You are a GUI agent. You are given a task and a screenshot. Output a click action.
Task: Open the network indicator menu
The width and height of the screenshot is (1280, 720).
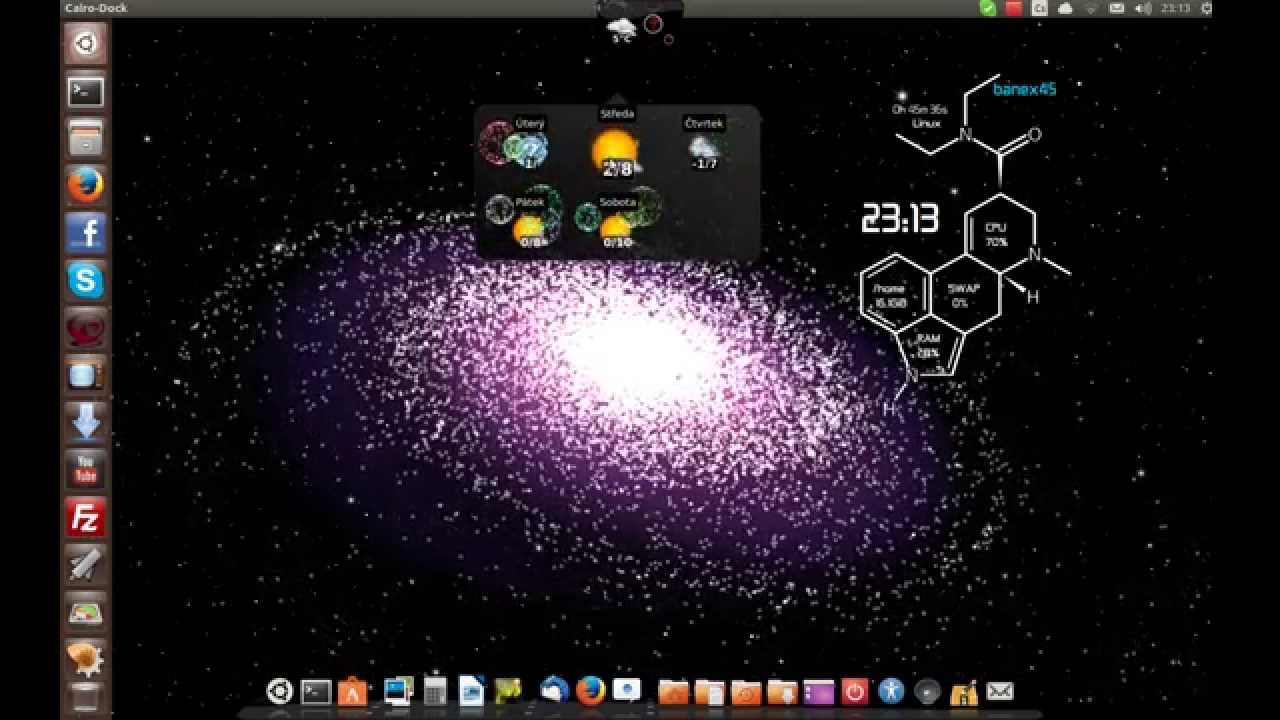[x=1092, y=8]
